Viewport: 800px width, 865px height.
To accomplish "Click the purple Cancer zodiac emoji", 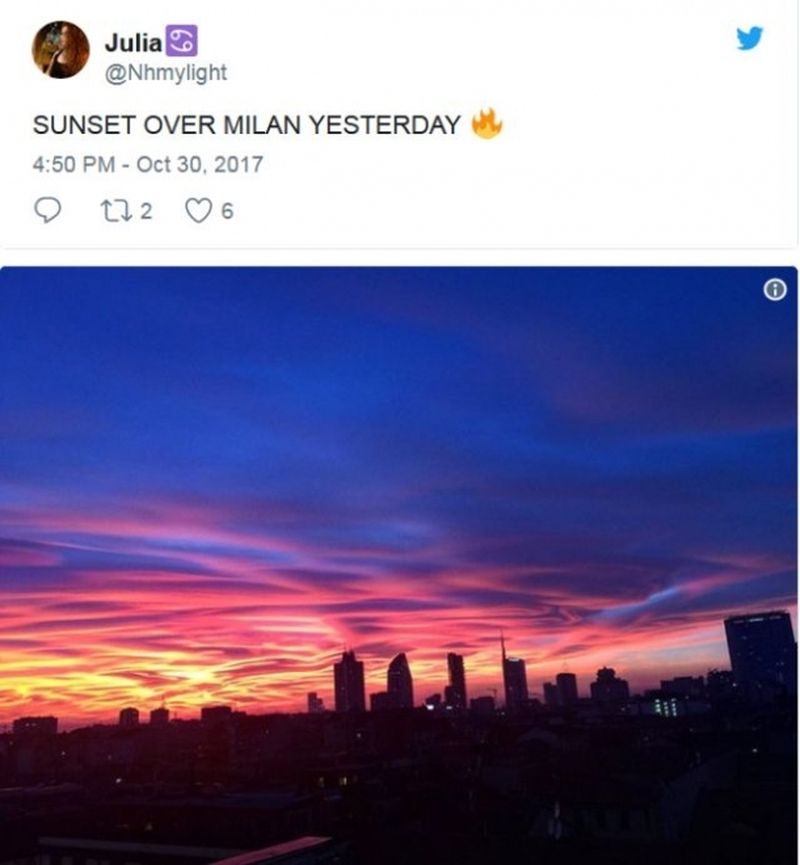I will pos(182,41).
